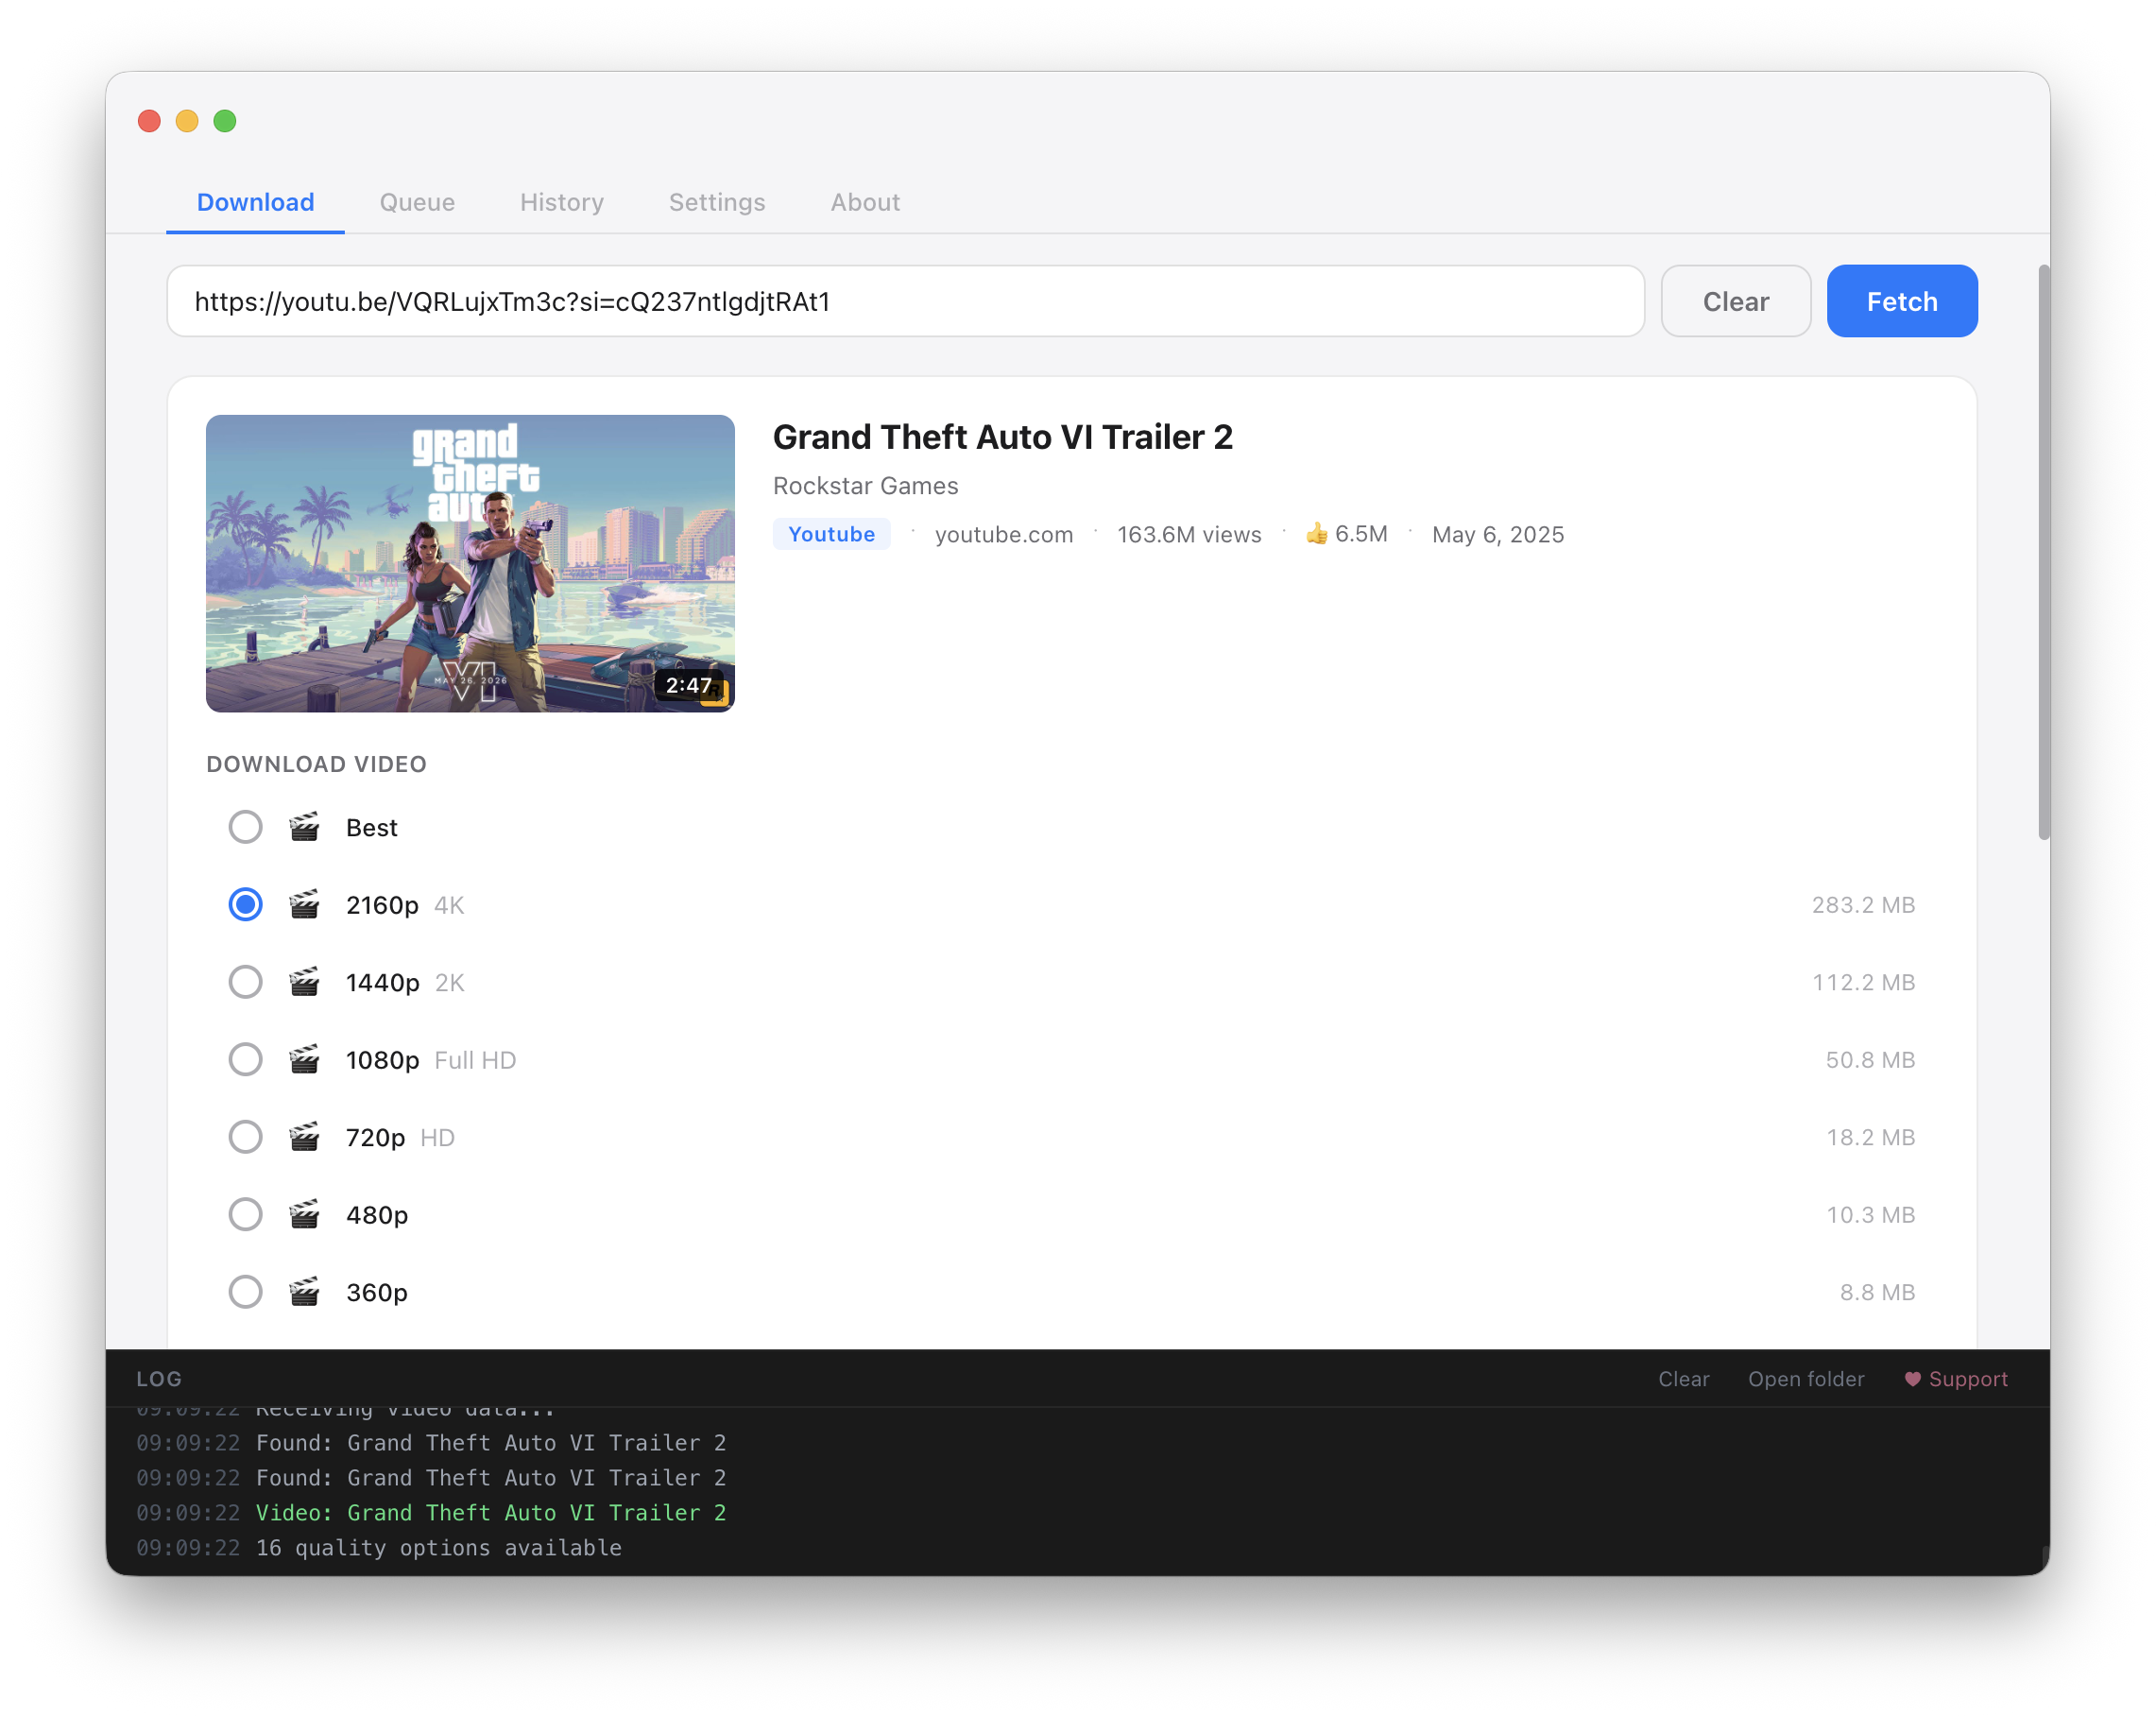Click the '16 quality options available' log line
2156x1716 pixels.
(439, 1547)
